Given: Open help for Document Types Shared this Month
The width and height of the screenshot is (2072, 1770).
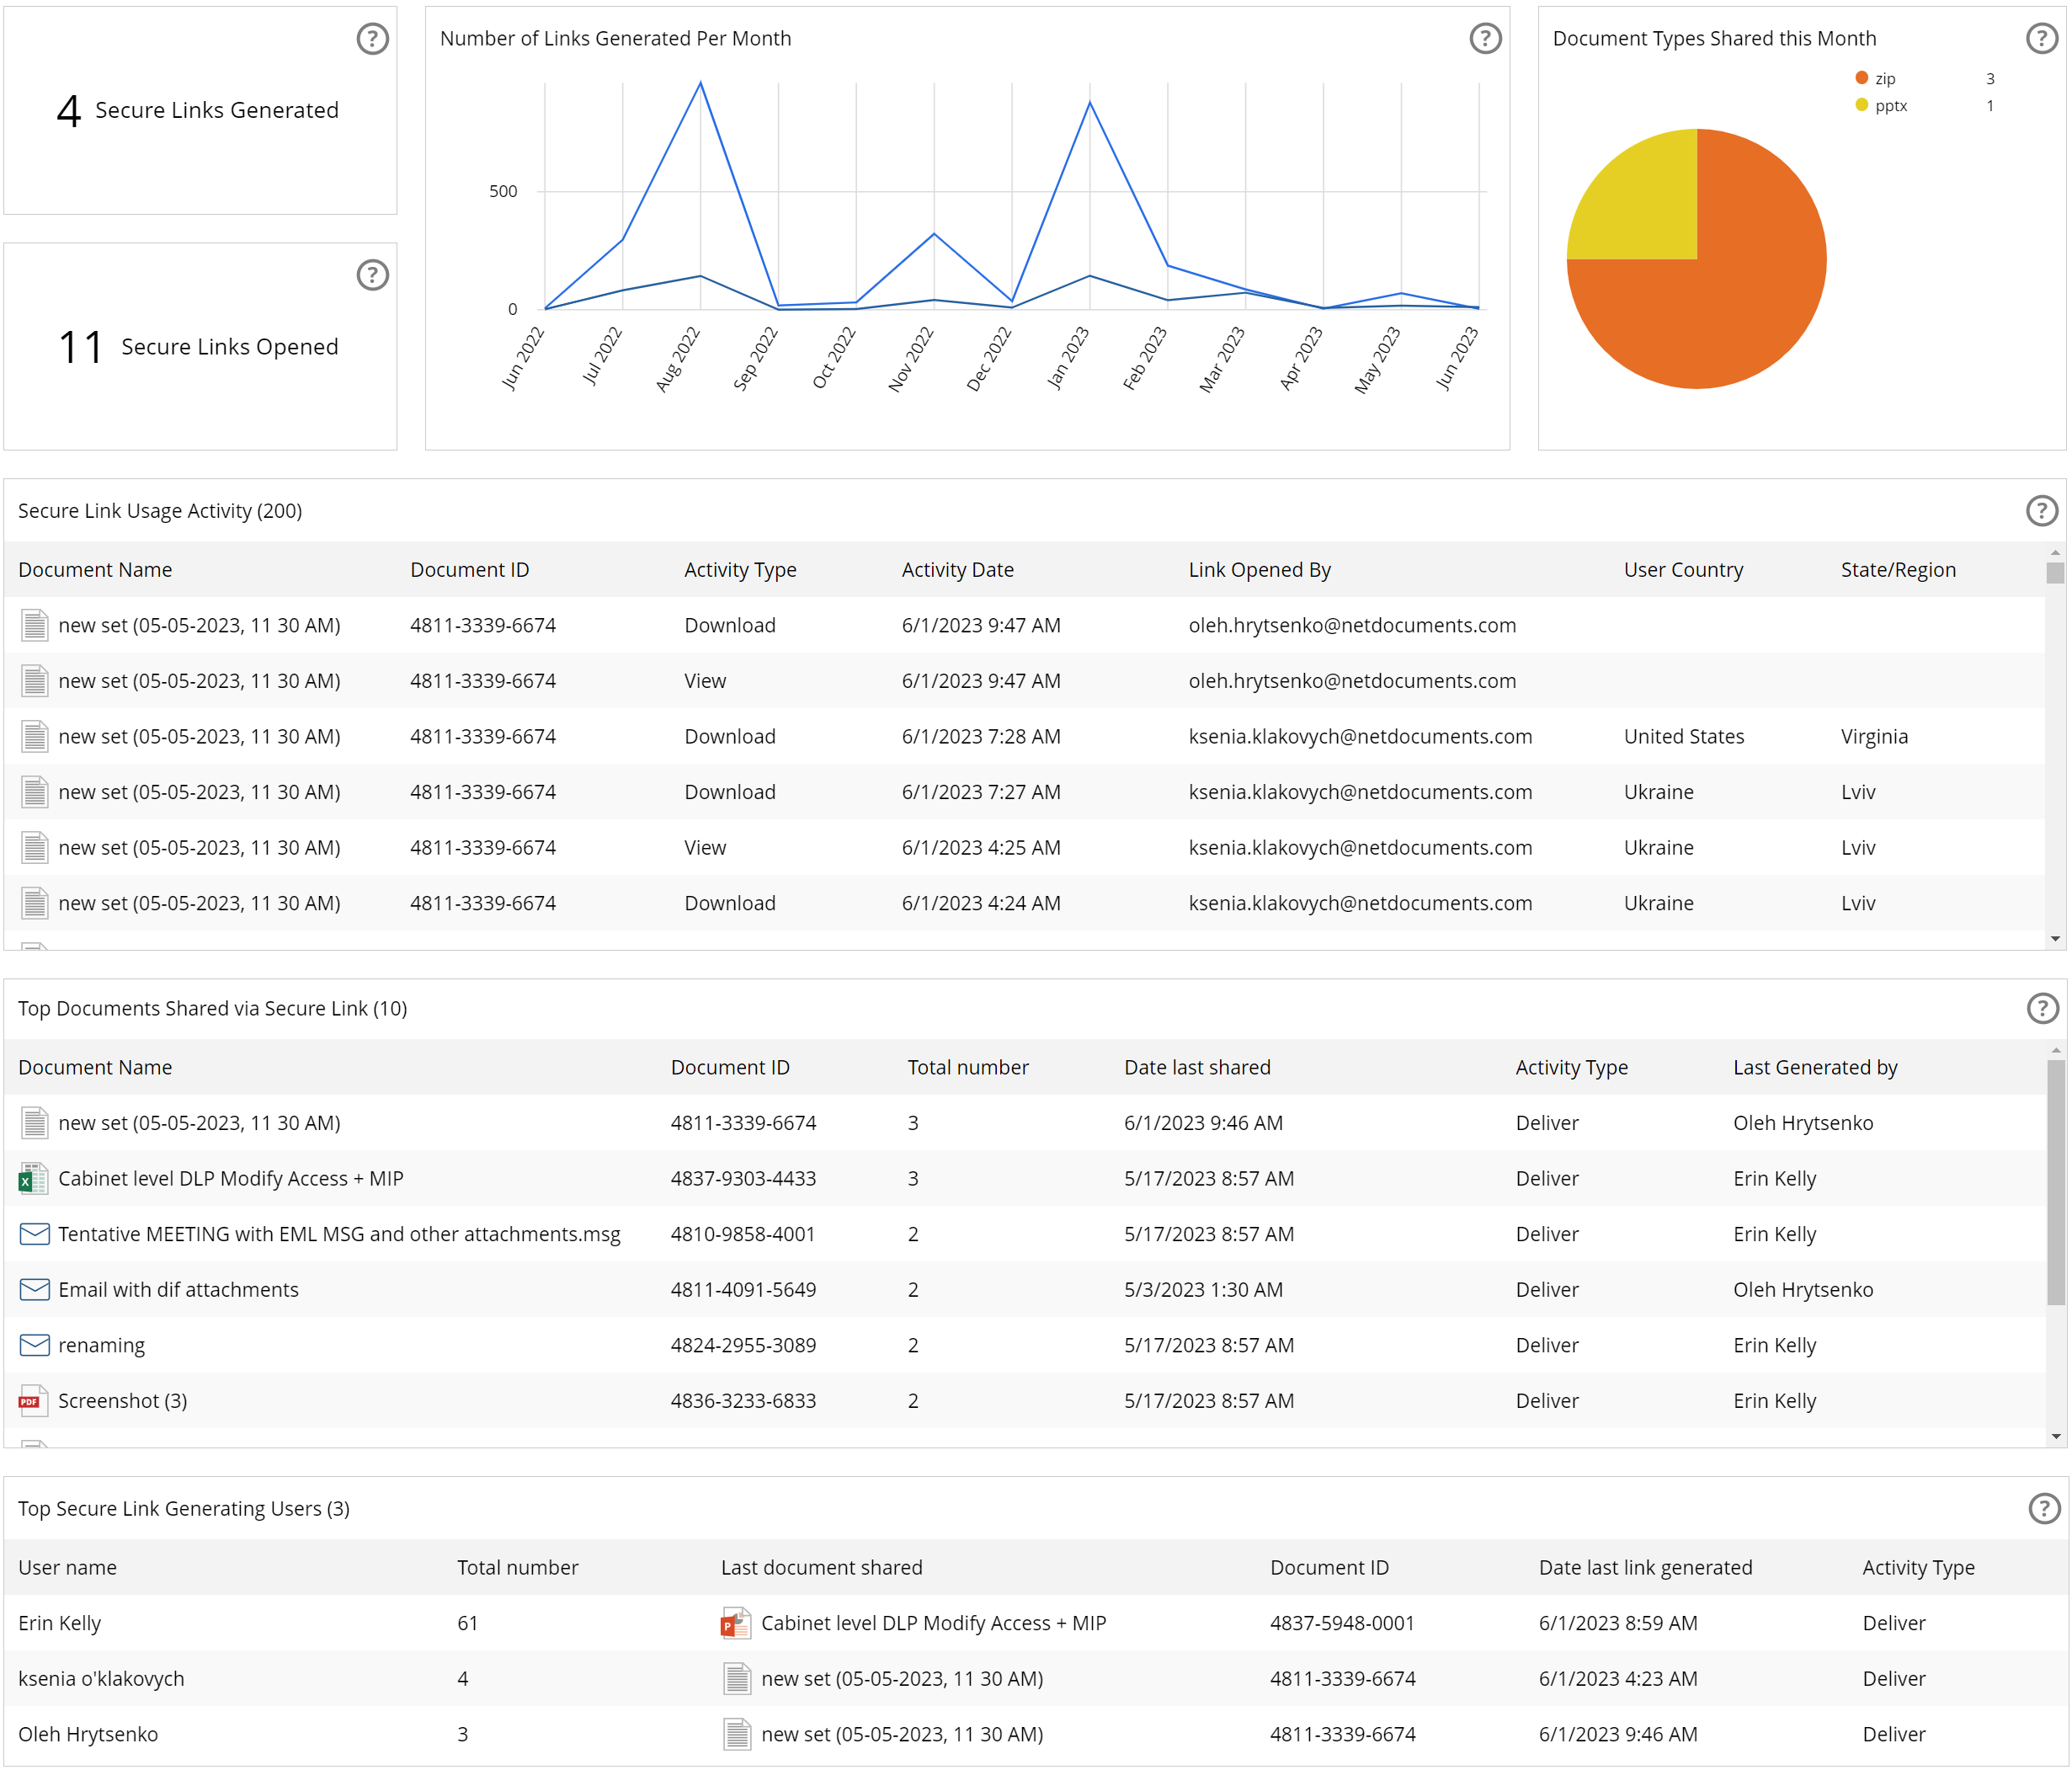Looking at the screenshot, I should tap(2041, 39).
